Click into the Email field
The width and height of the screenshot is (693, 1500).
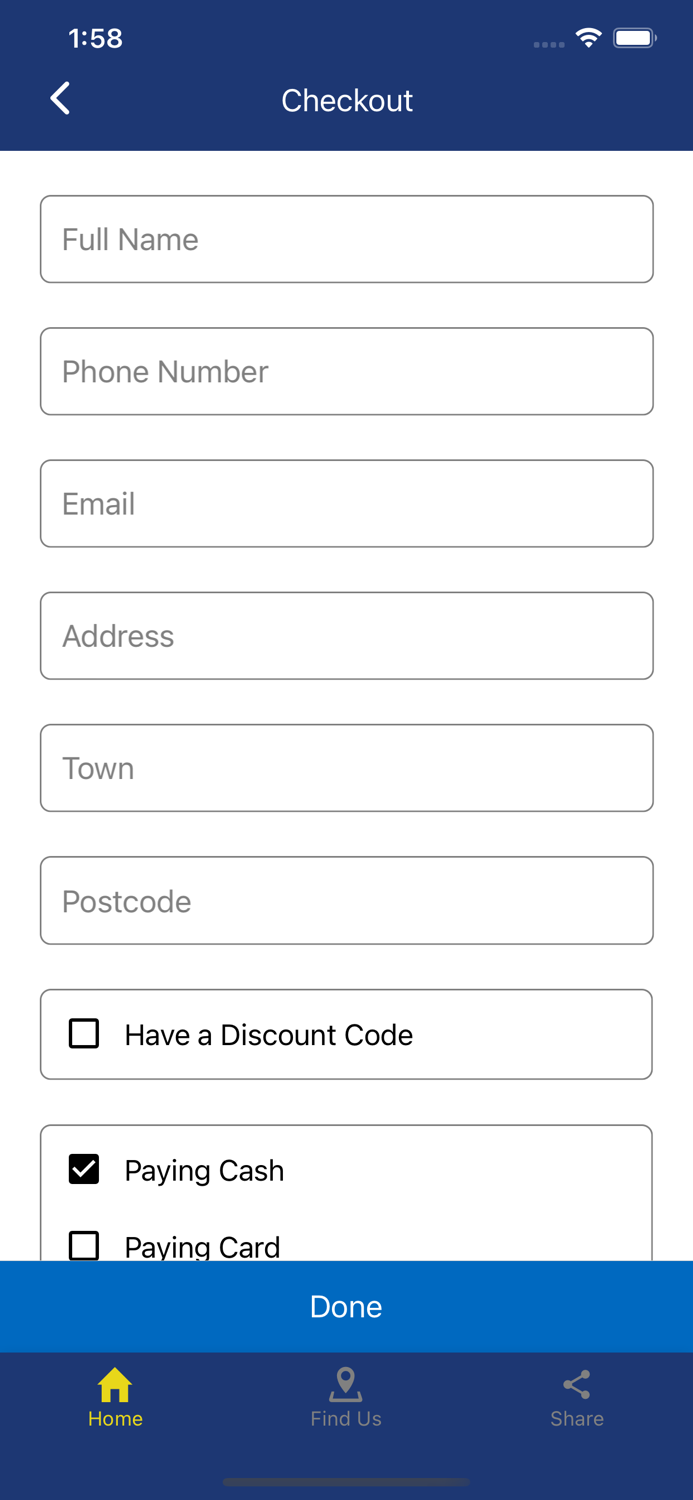click(x=347, y=504)
